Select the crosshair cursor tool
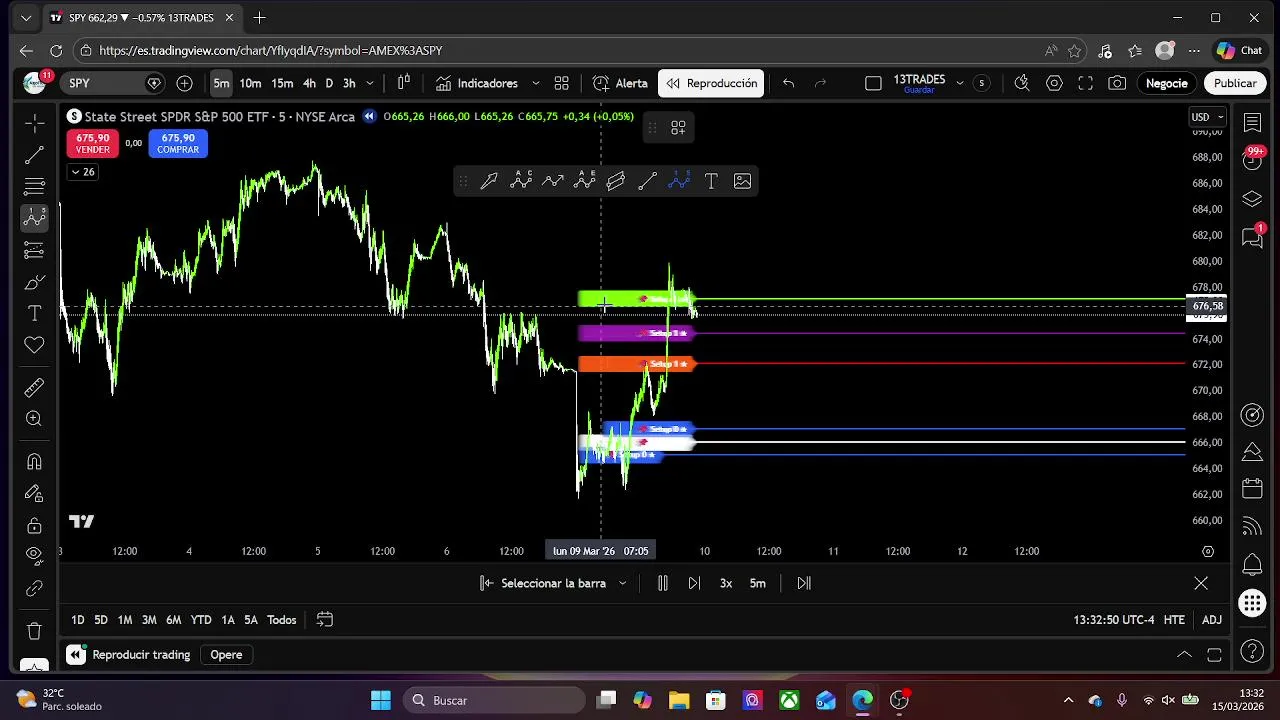This screenshot has width=1280, height=720. tap(34, 123)
